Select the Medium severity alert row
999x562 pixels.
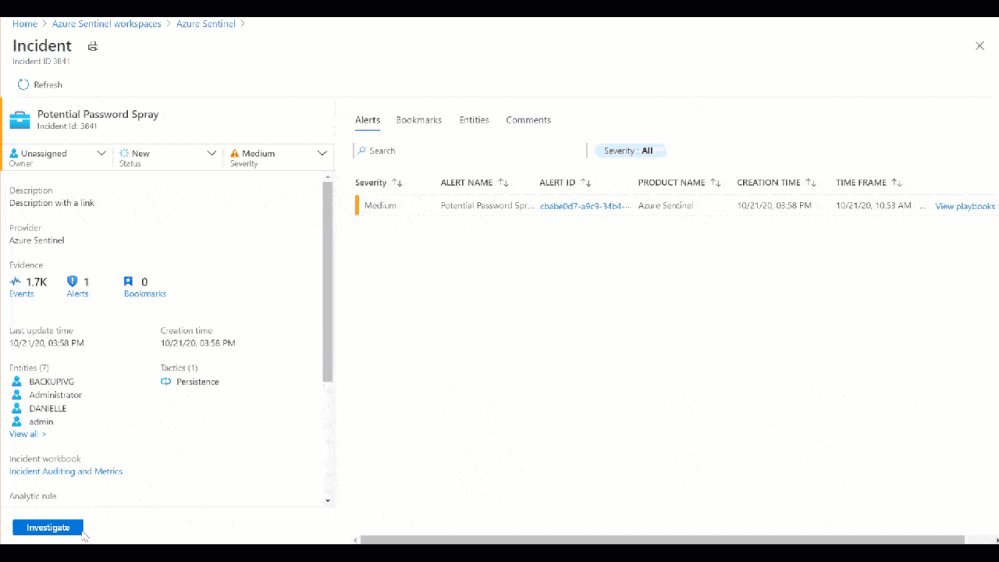coord(675,206)
